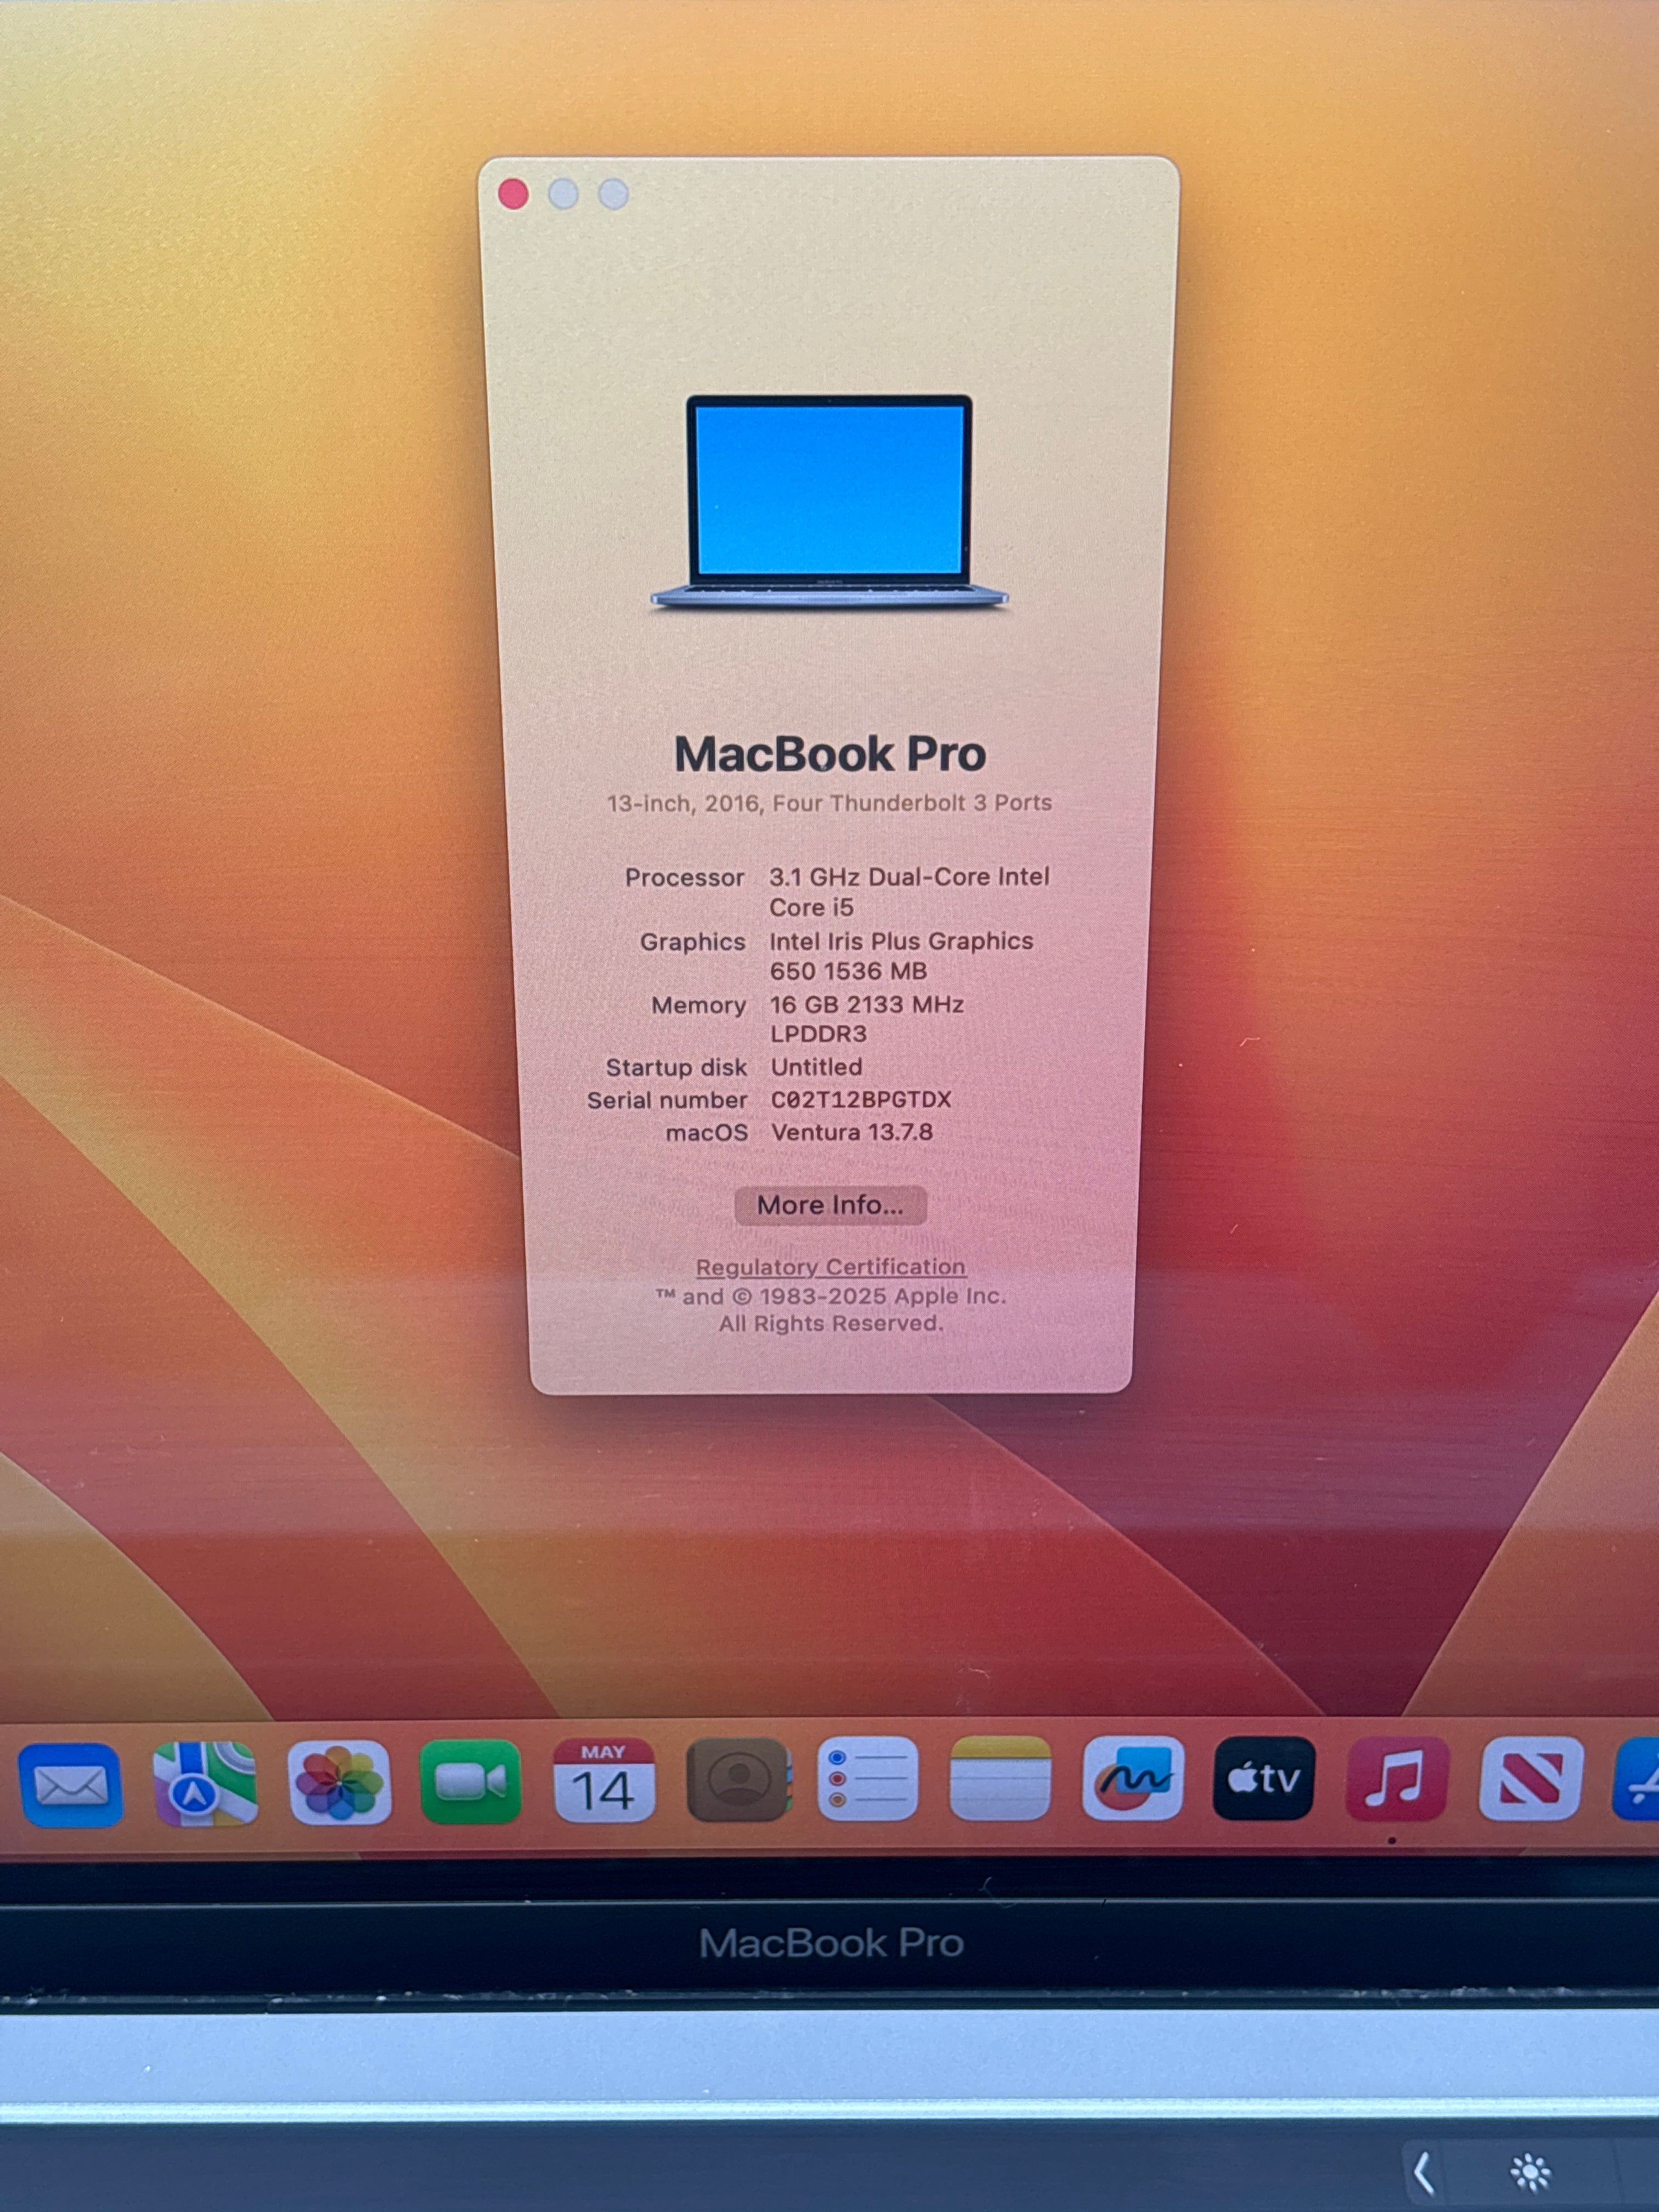
Task: Click the startup disk name Untitled
Action: coord(816,1067)
